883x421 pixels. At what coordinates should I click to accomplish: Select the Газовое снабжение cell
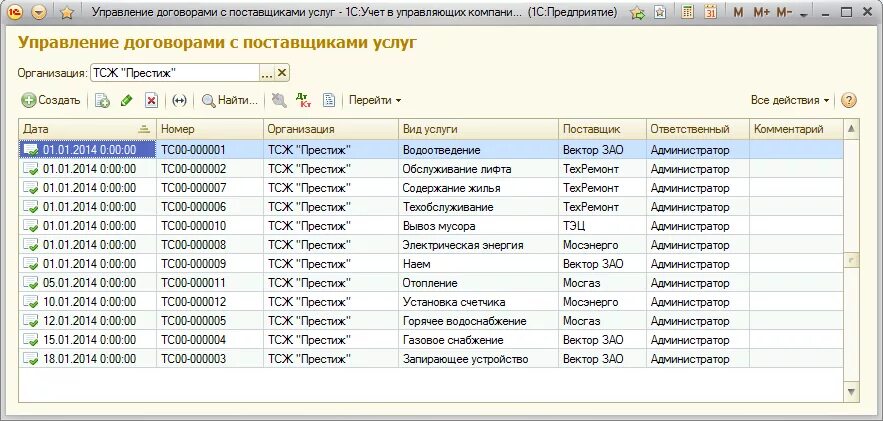click(478, 340)
